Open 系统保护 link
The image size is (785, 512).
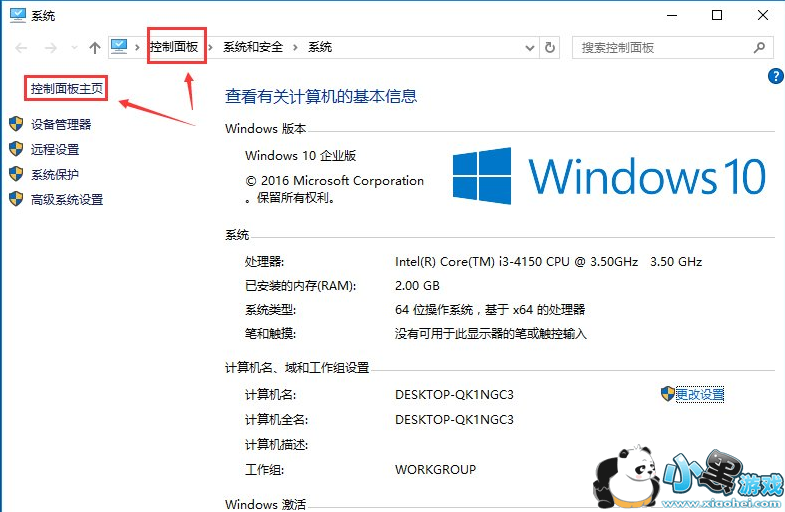55,174
